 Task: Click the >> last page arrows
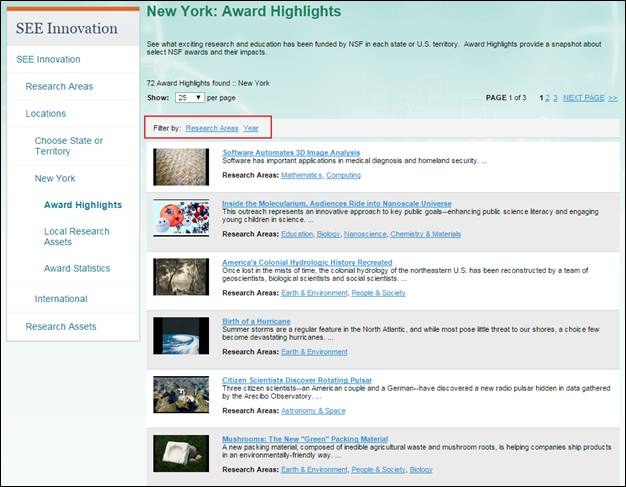click(613, 98)
